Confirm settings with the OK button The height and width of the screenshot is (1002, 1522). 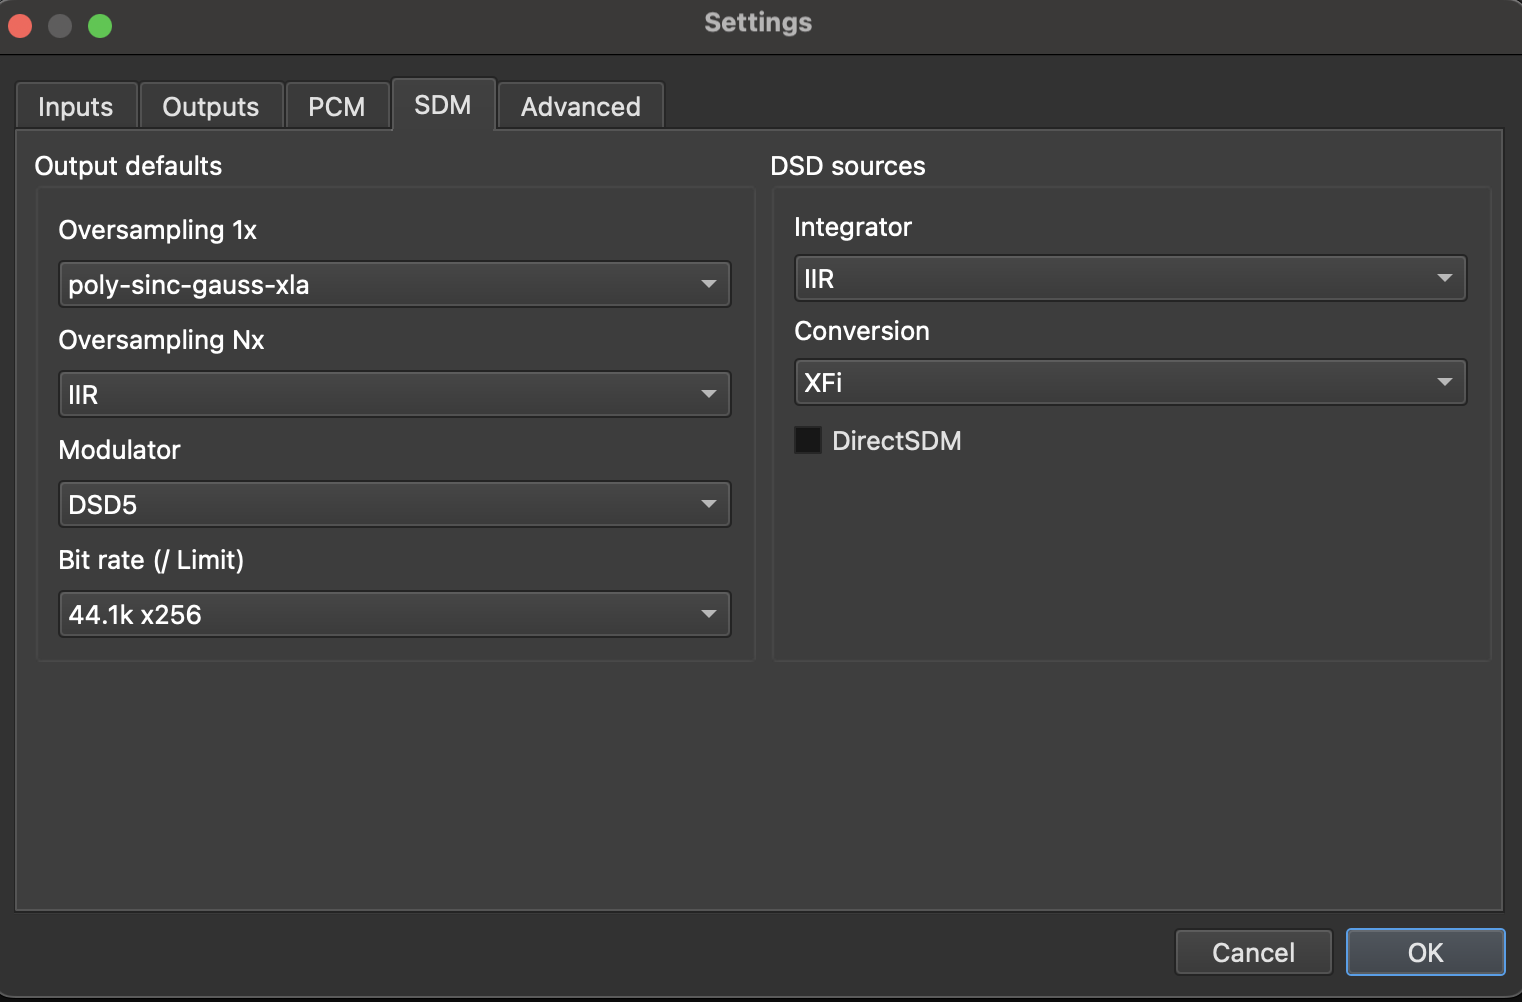click(x=1425, y=953)
